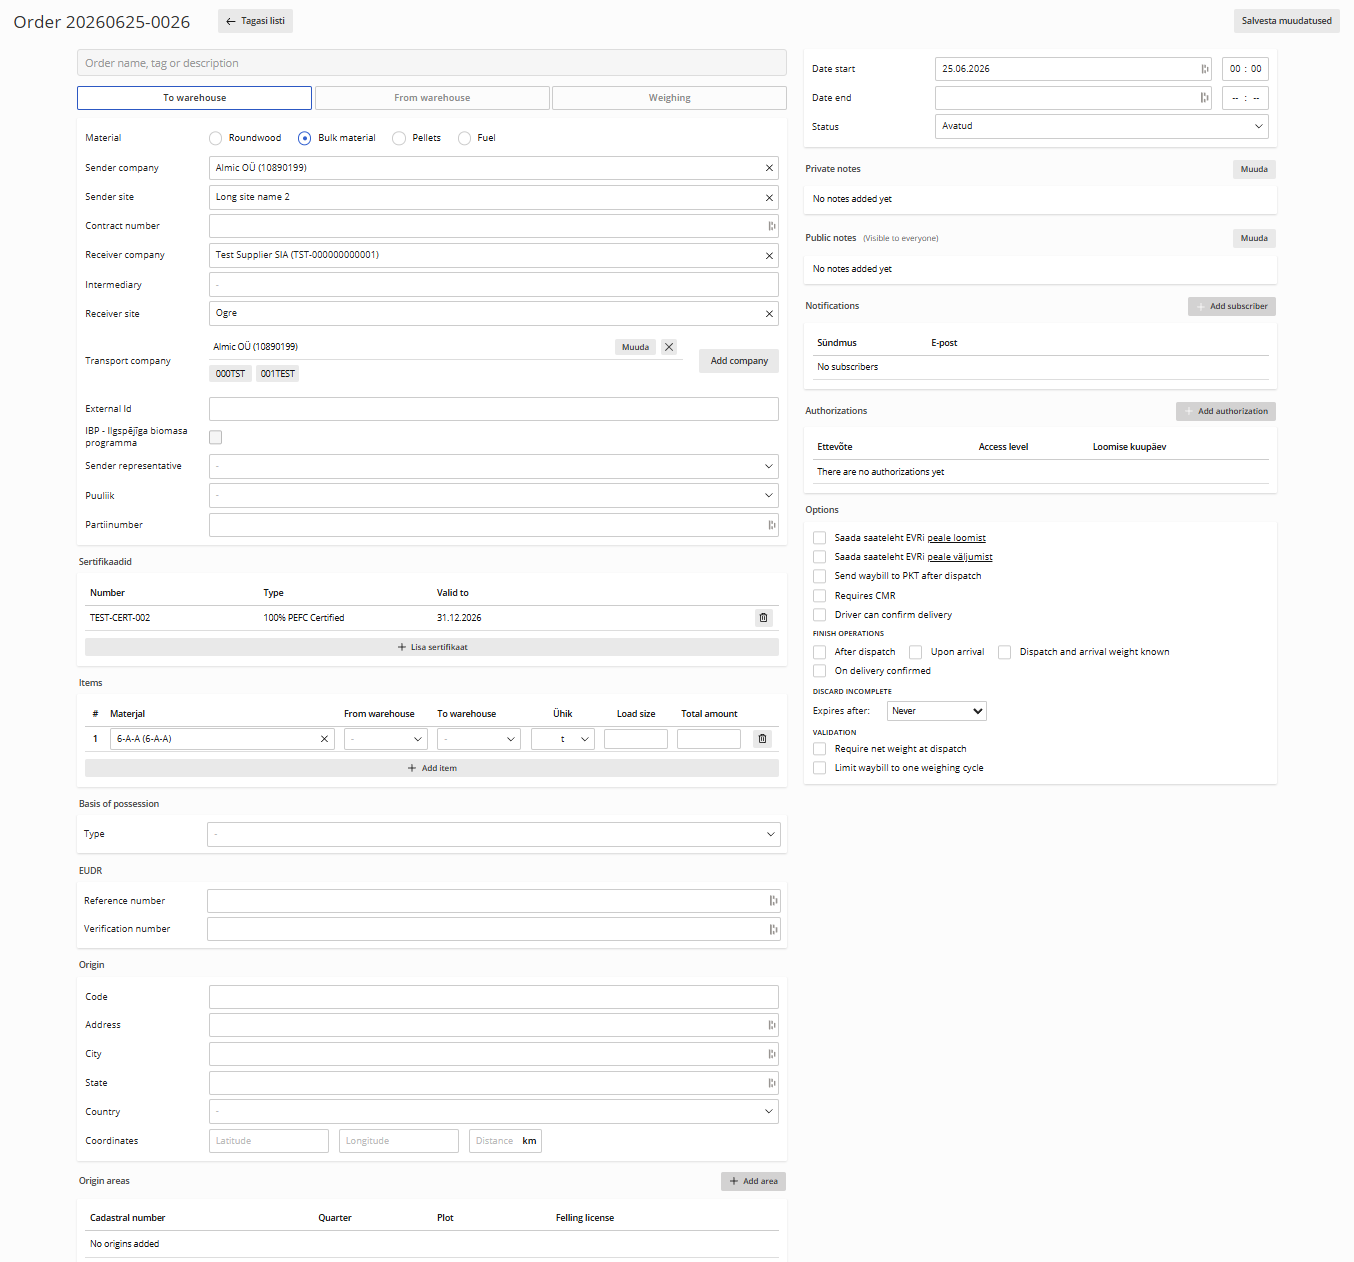The width and height of the screenshot is (1354, 1262).
Task: Enable Limit waybill to one weighing cycle
Action: click(819, 768)
